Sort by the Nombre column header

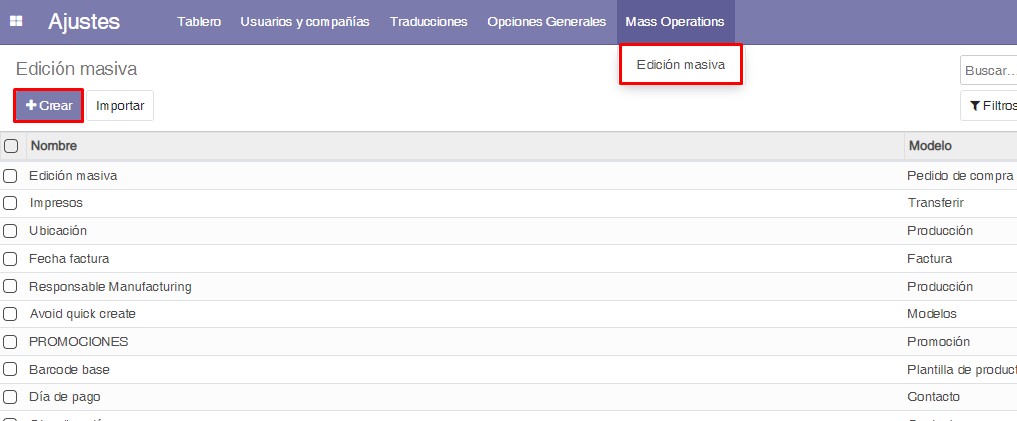pos(54,146)
